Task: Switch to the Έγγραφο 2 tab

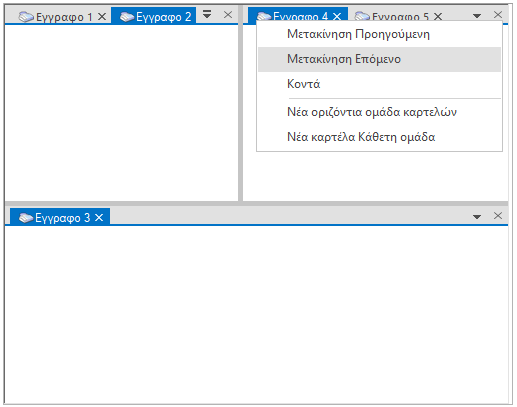Action: click(x=153, y=16)
